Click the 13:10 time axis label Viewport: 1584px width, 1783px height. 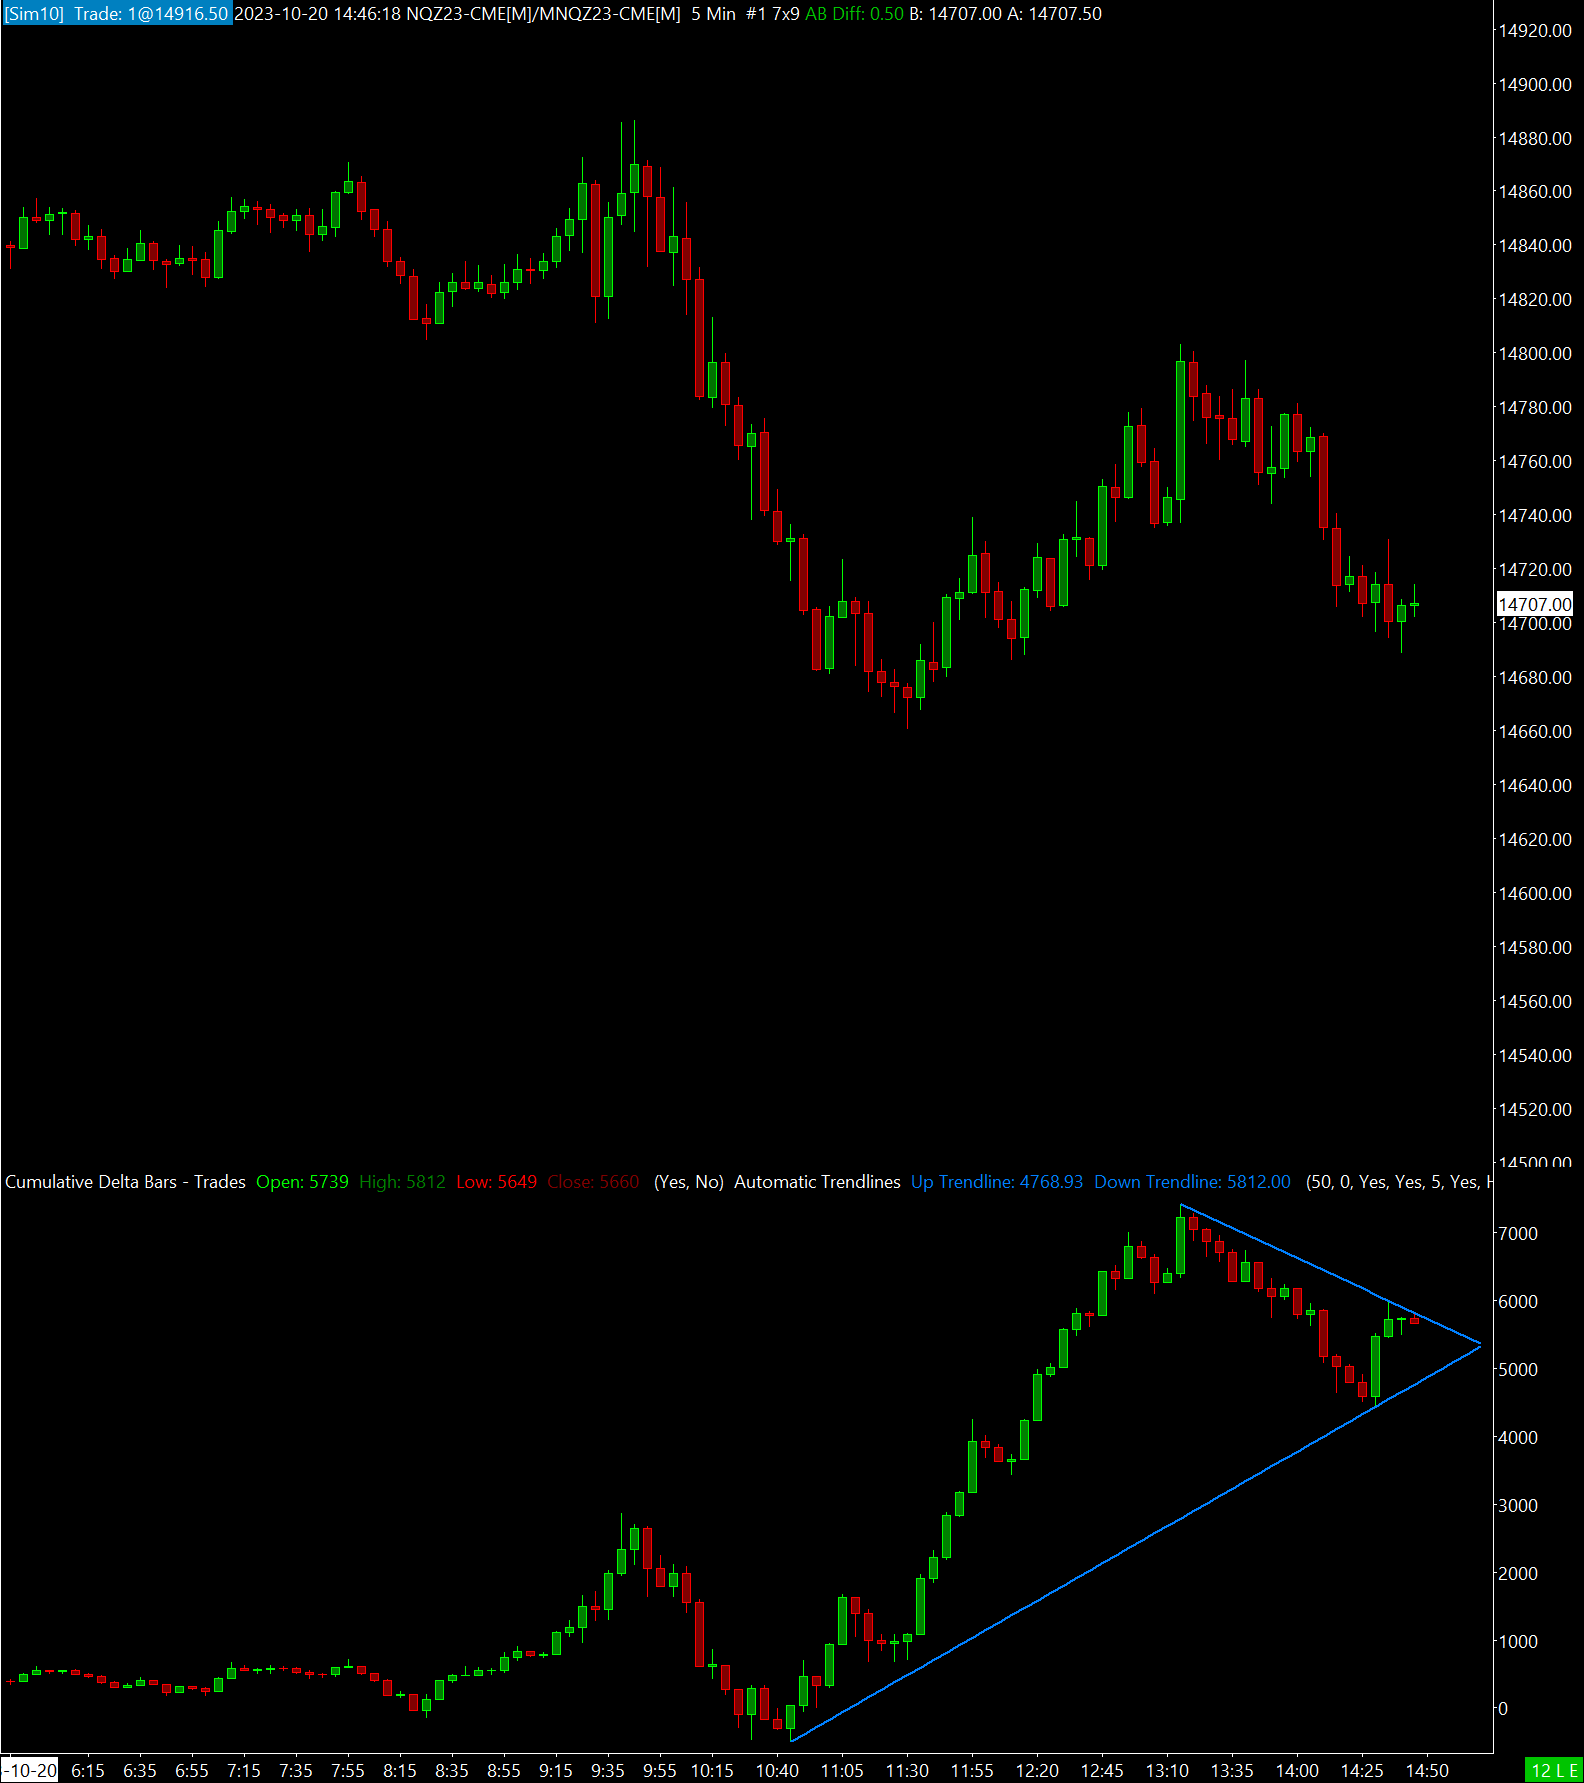tap(1167, 1771)
